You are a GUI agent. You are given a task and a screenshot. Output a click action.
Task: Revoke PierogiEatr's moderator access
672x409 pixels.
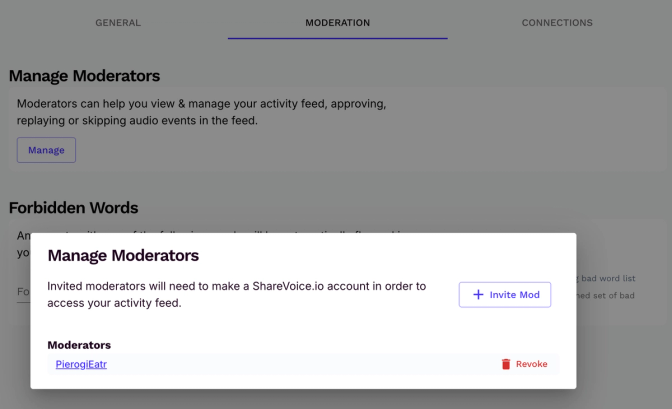(531, 364)
